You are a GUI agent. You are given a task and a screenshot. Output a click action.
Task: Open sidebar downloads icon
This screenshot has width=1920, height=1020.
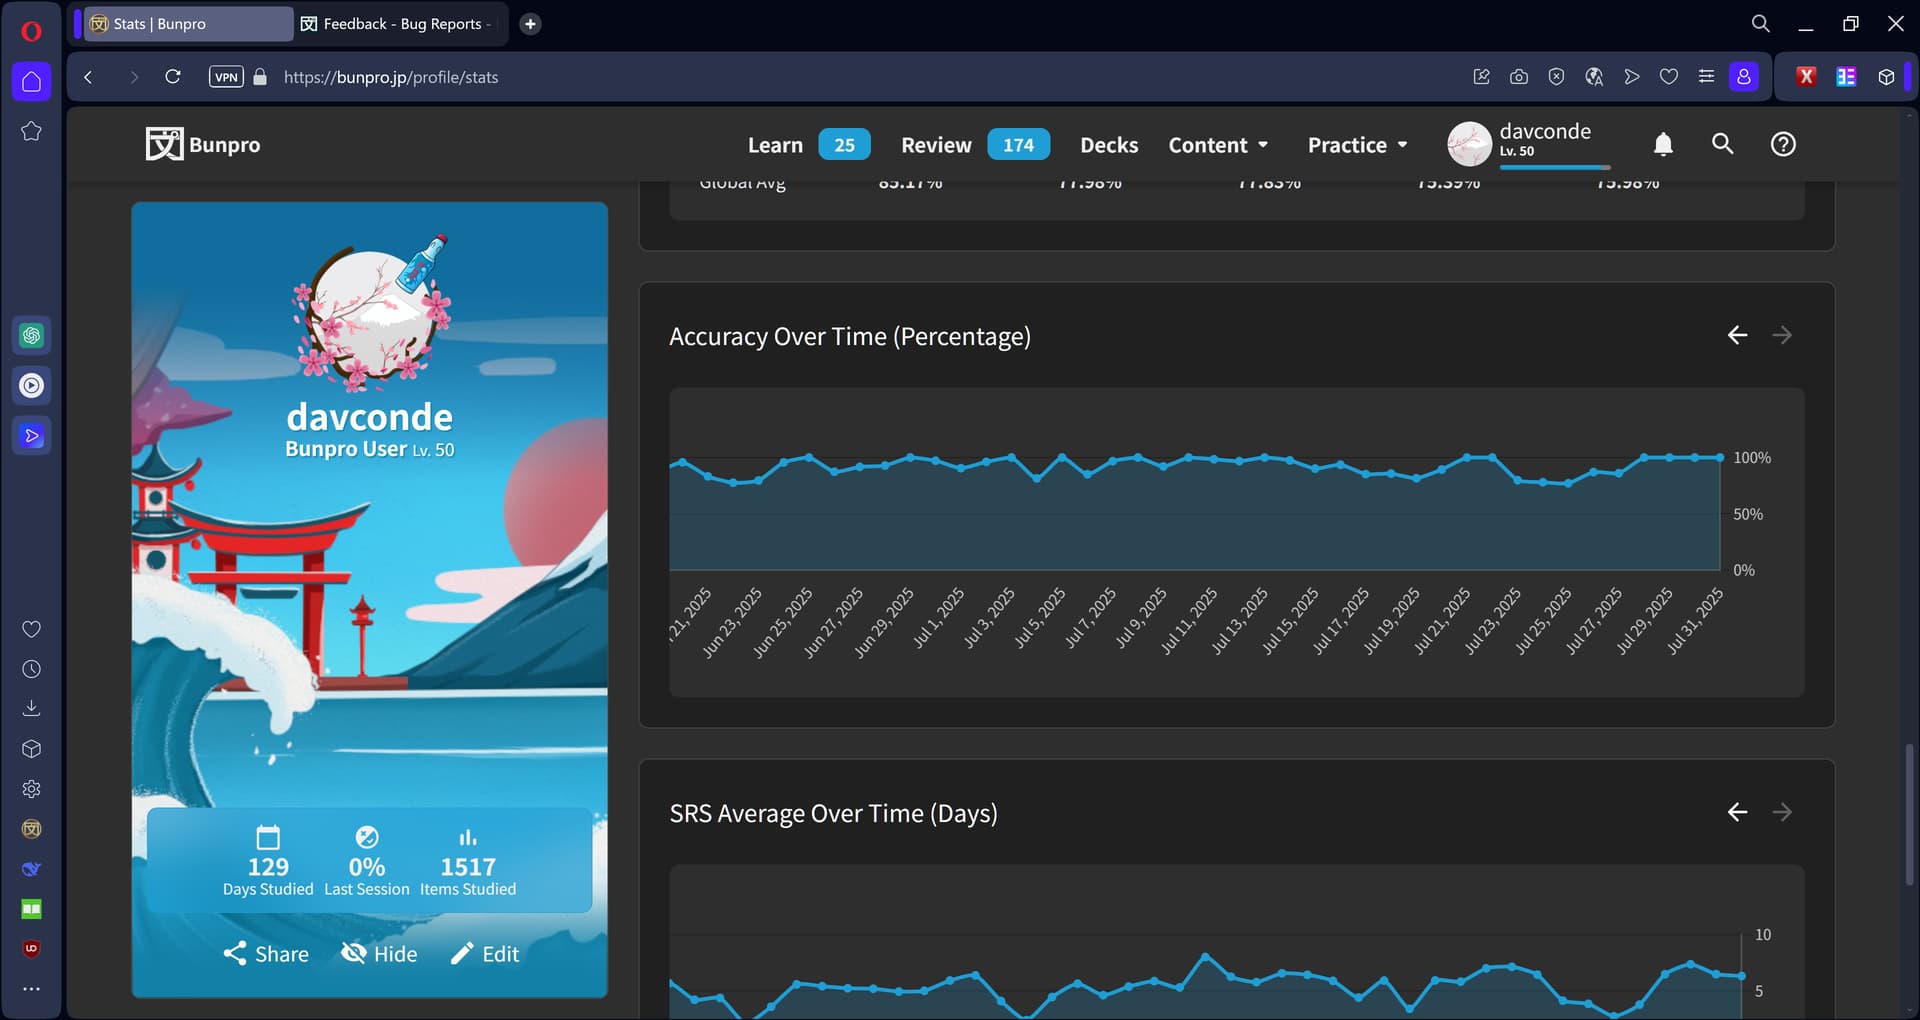pyautogui.click(x=31, y=709)
